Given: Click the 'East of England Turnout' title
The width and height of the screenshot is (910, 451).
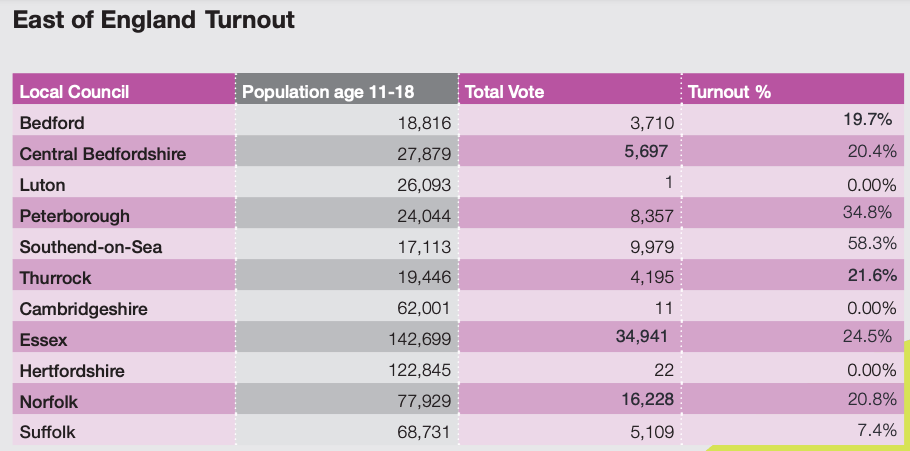Looking at the screenshot, I should click(154, 20).
